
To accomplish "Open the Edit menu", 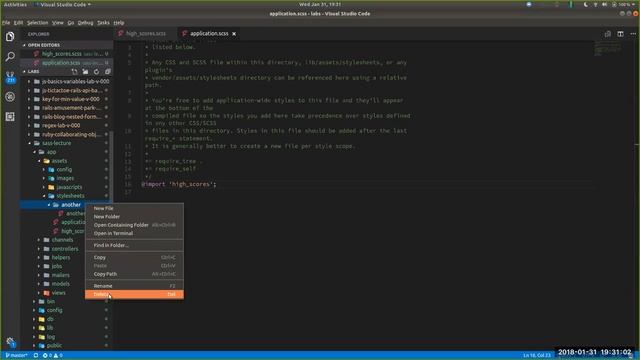I will click(x=18, y=23).
